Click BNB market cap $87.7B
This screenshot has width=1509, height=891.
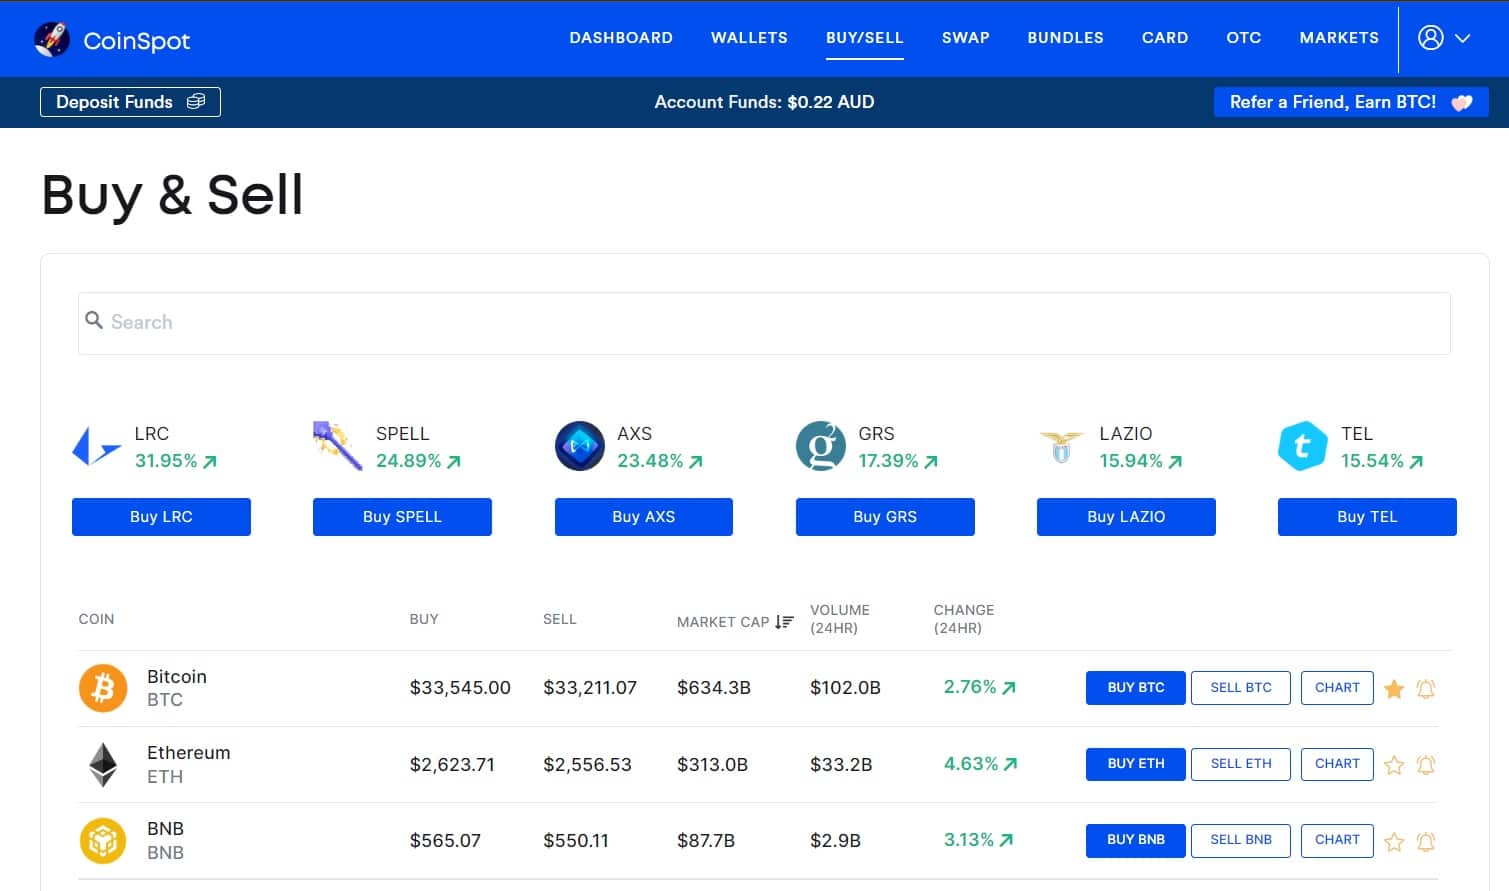tap(706, 841)
